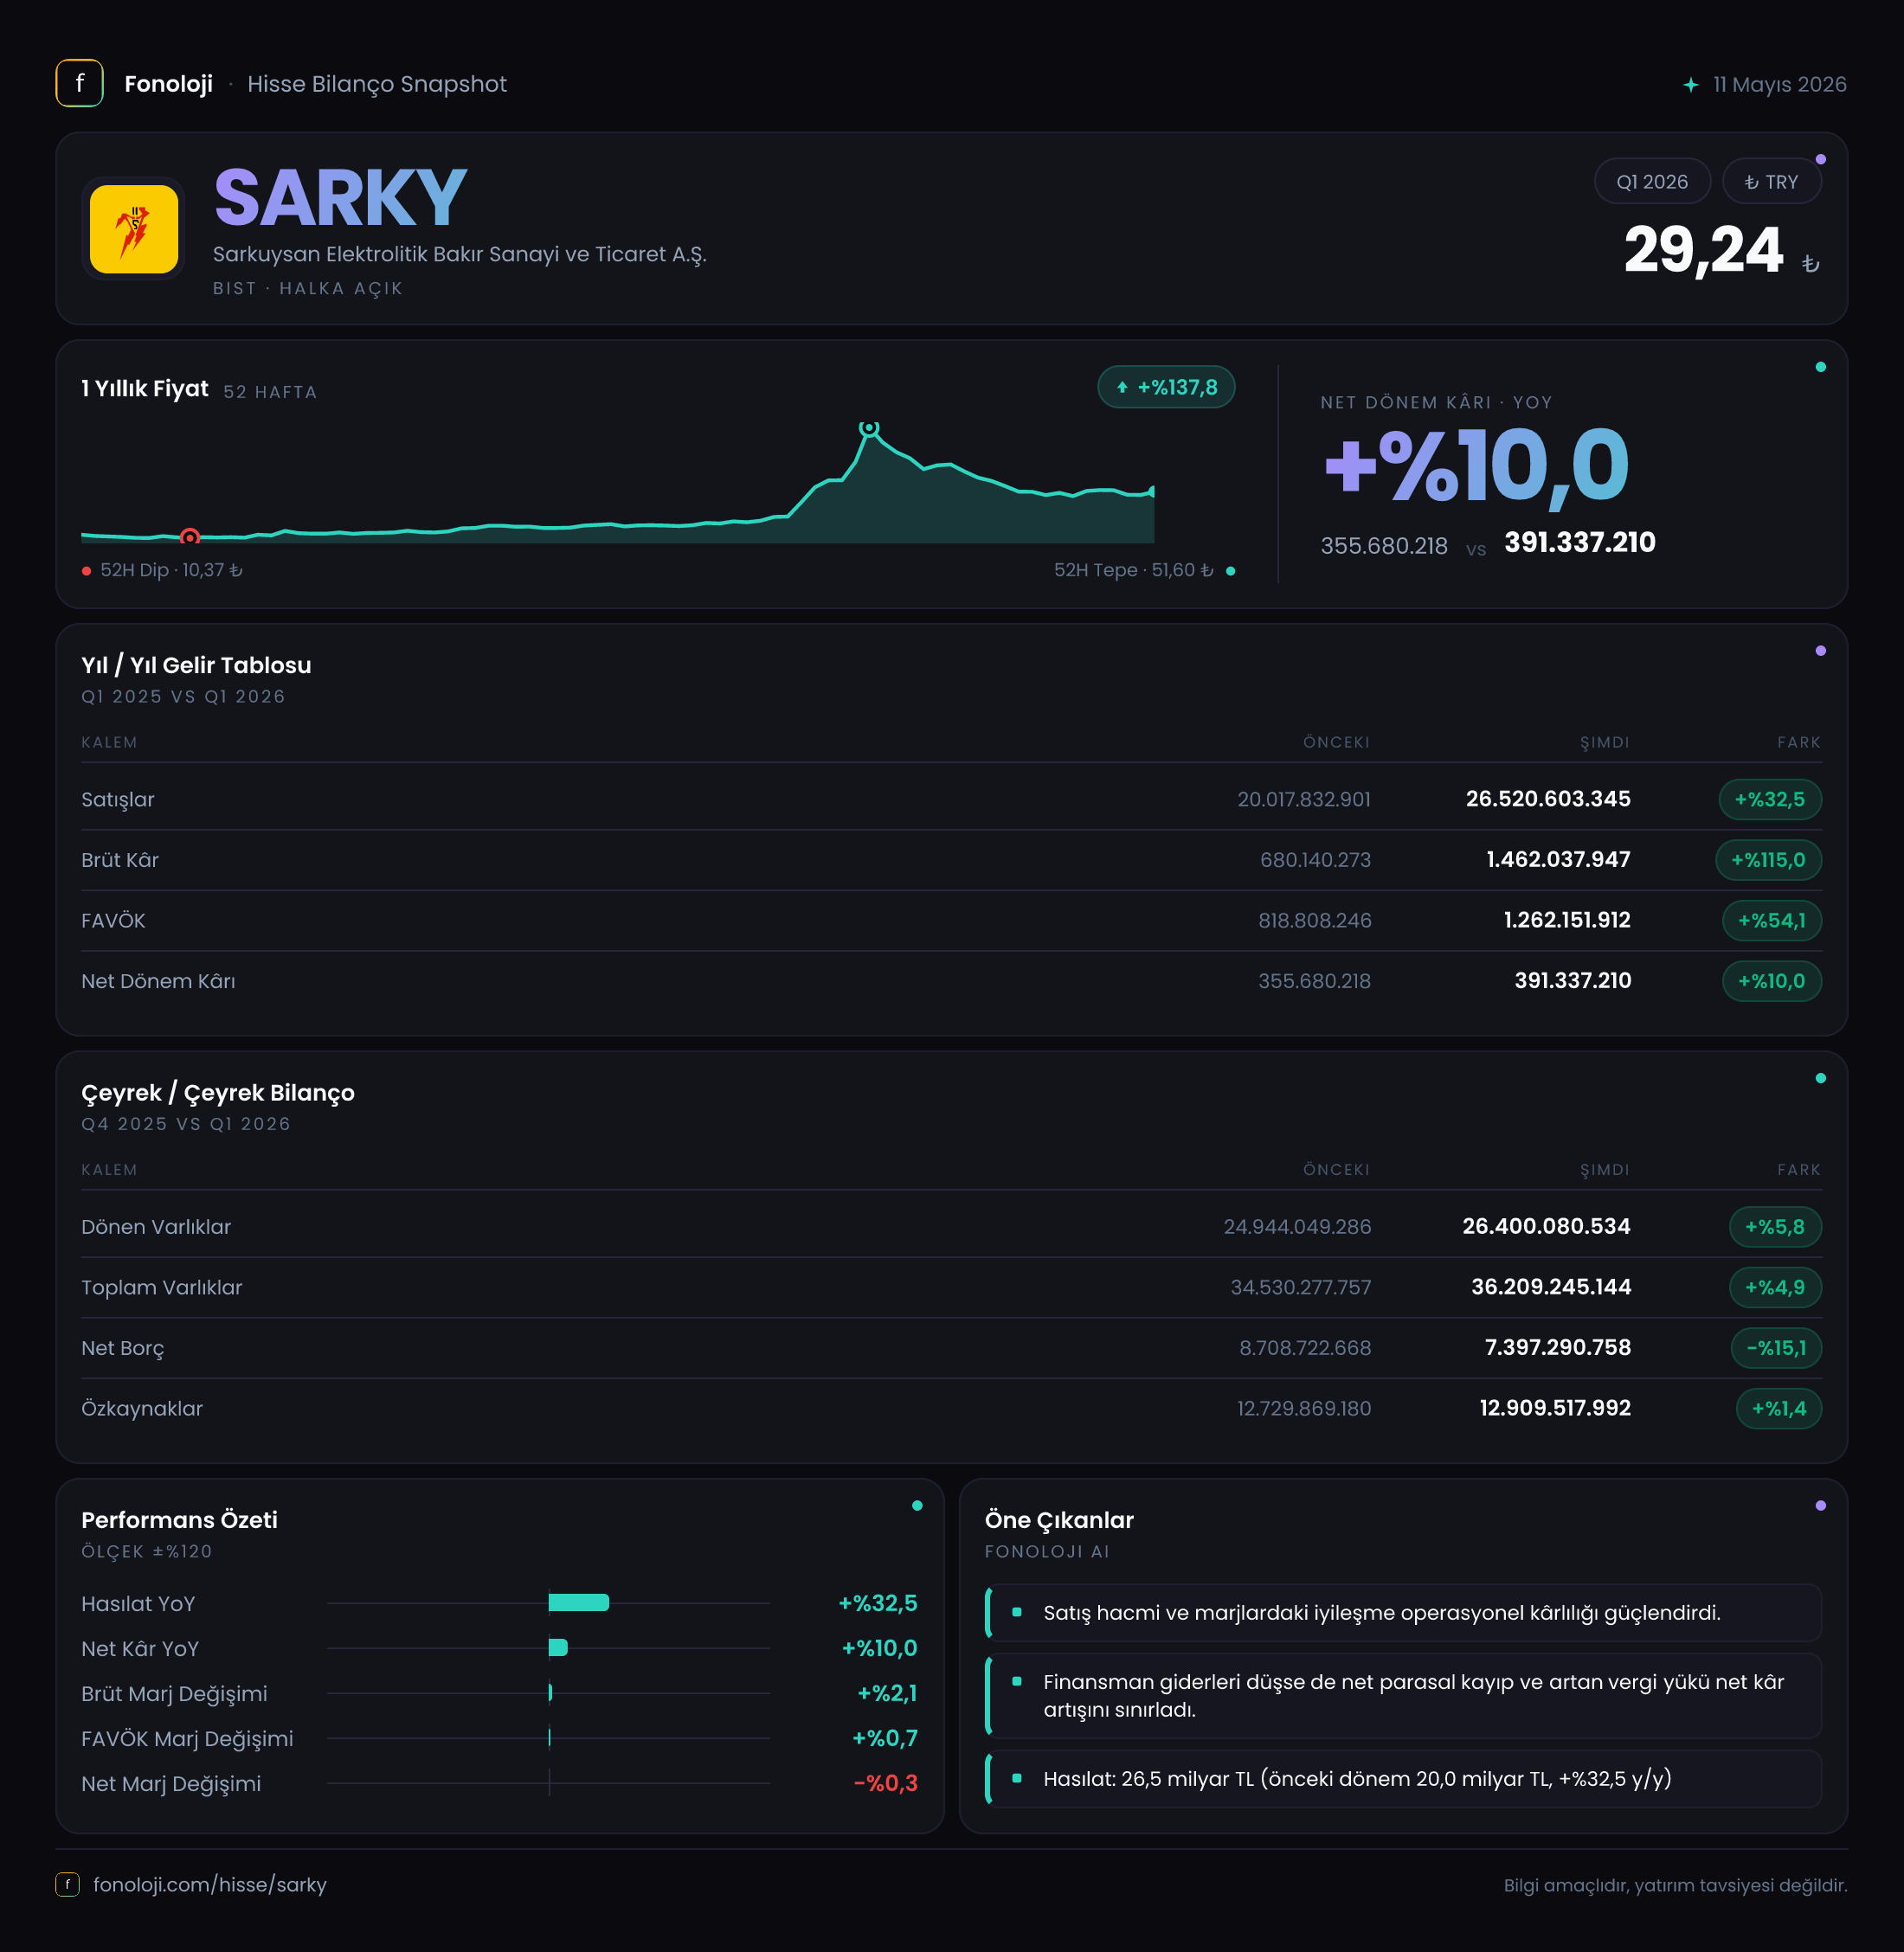The width and height of the screenshot is (1904, 1952).
Task: Click the SARKY yellow company logo
Action: pos(134,228)
